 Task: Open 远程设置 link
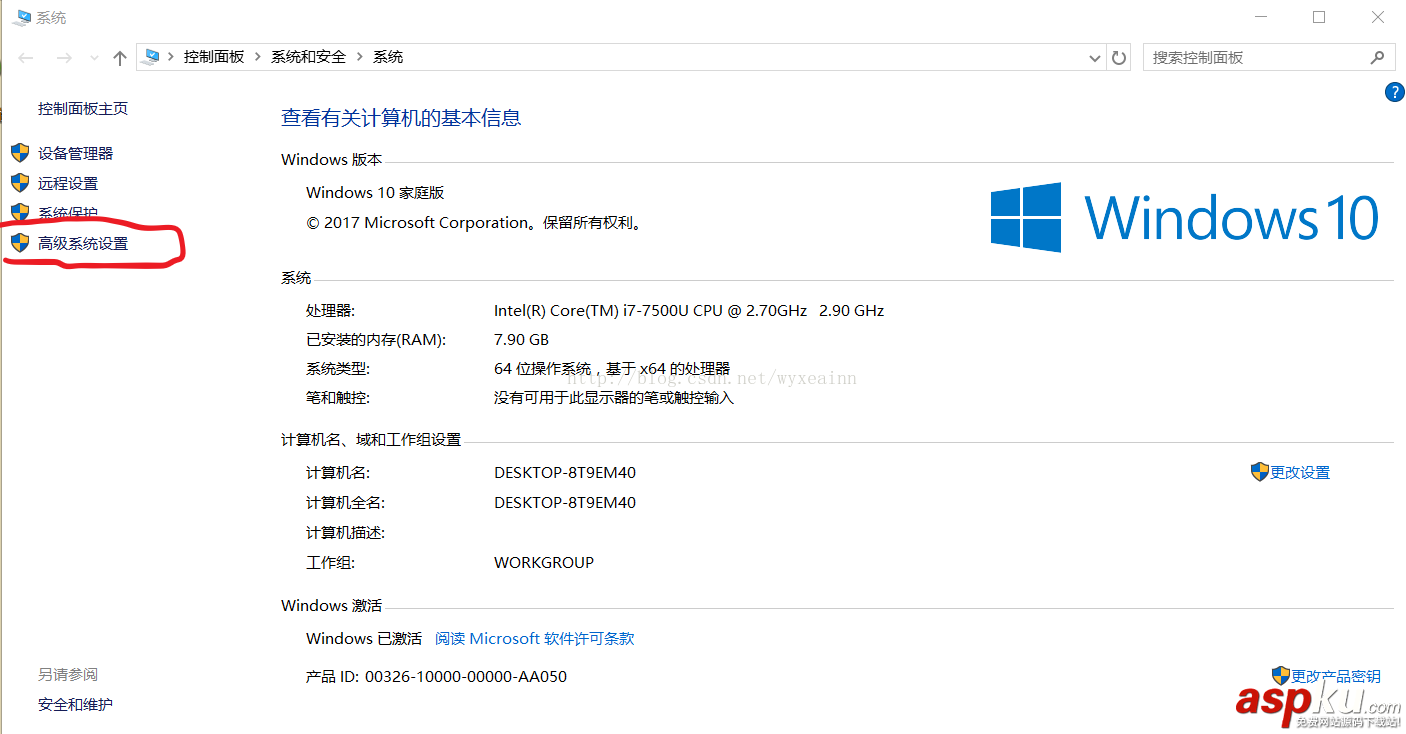click(x=68, y=183)
